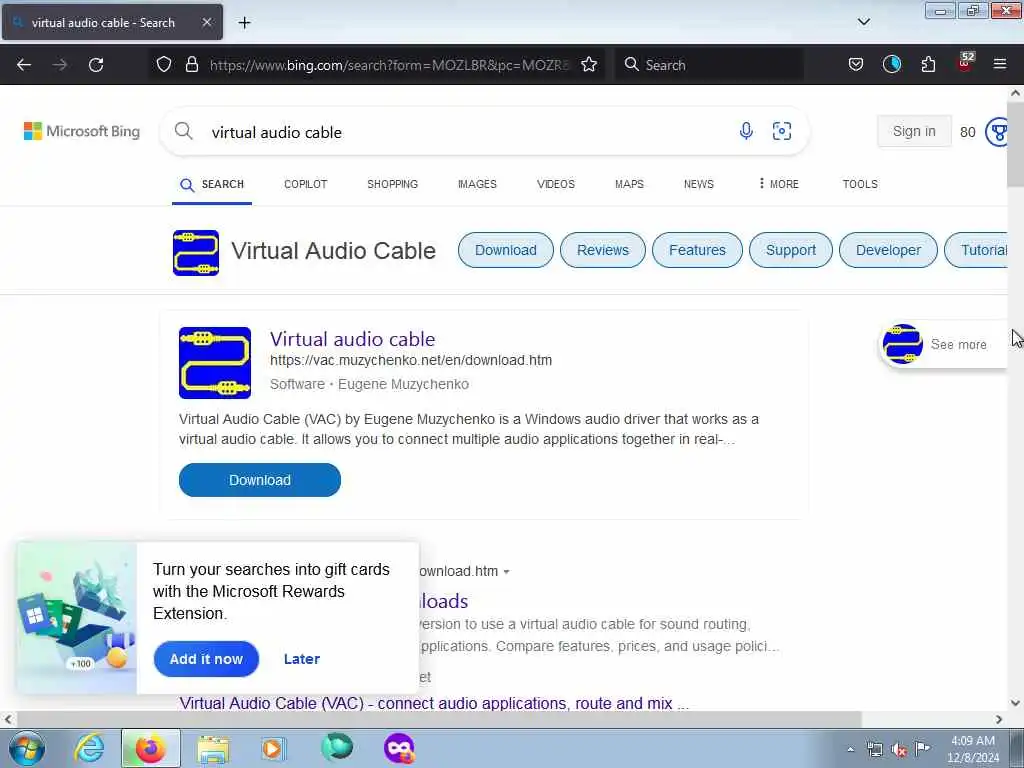Click the Reviews pill button
The image size is (1024, 768).
click(x=603, y=250)
